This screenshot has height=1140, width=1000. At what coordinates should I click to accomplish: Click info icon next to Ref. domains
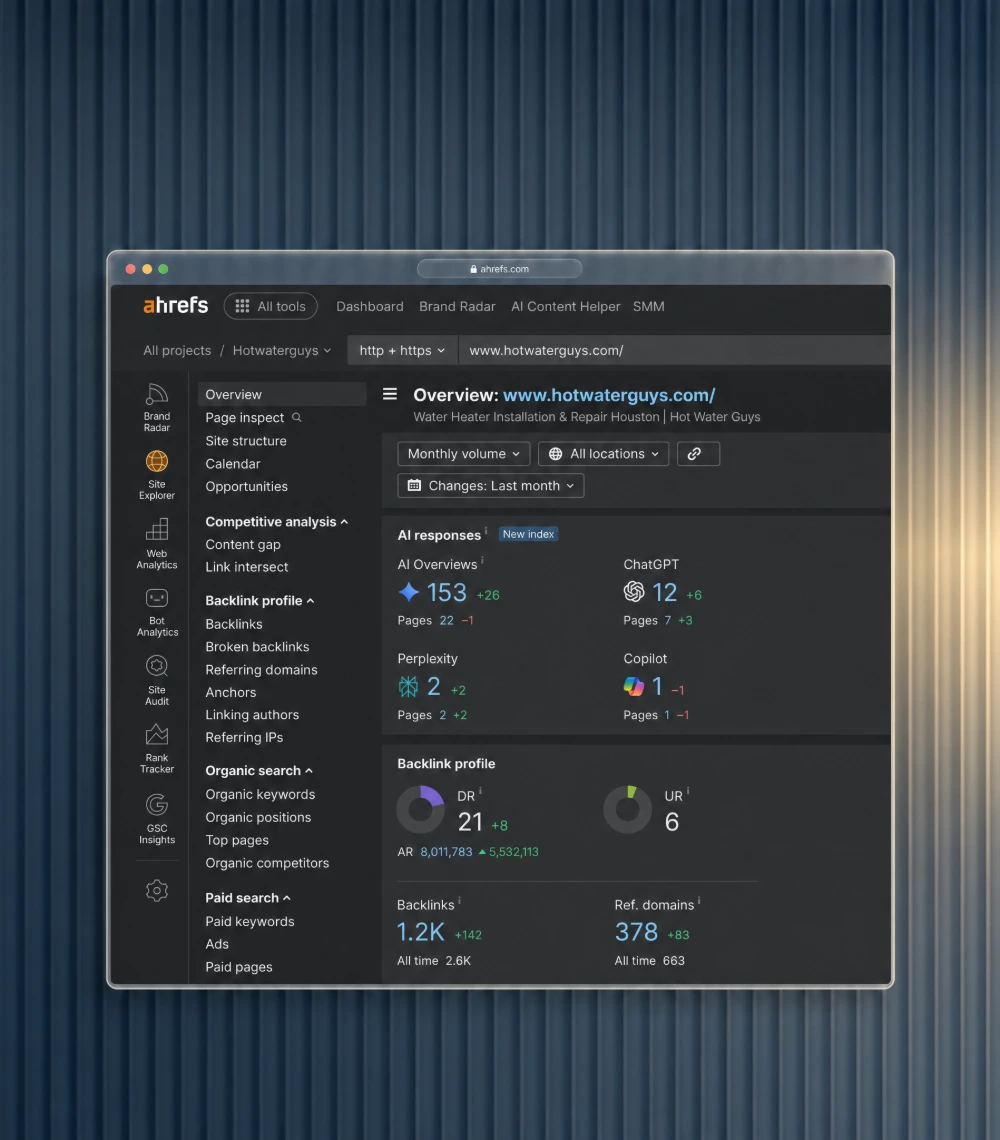(699, 901)
